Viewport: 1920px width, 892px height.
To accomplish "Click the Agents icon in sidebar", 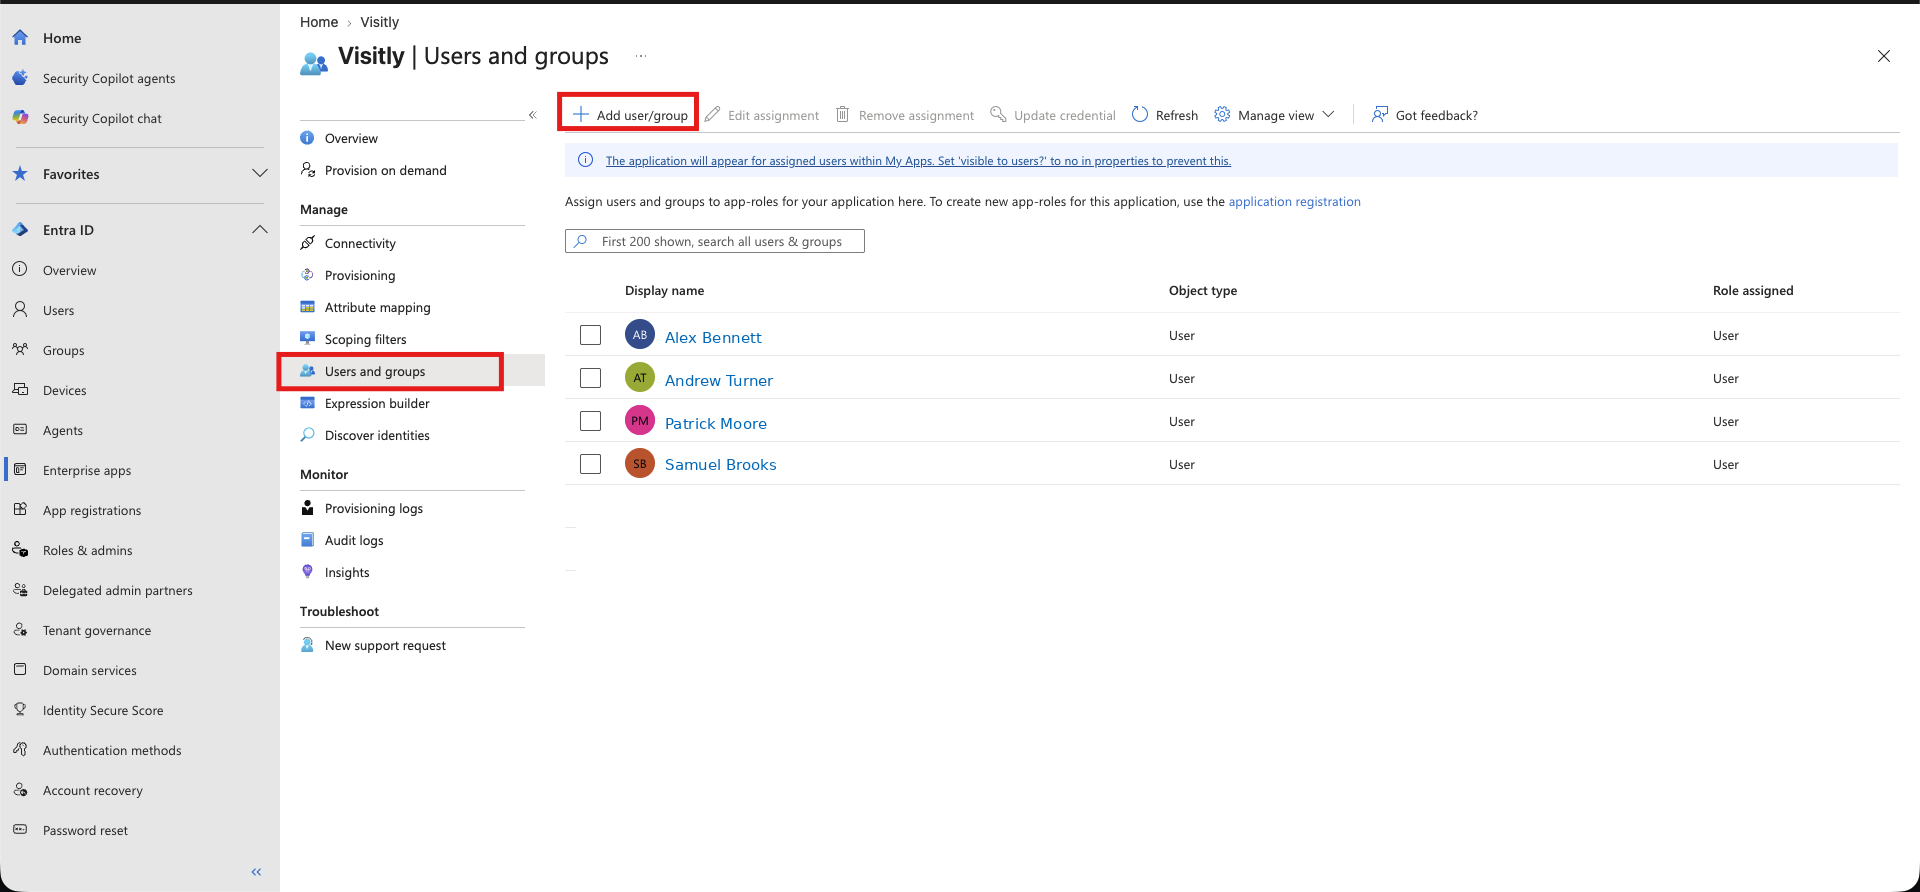I will point(20,429).
